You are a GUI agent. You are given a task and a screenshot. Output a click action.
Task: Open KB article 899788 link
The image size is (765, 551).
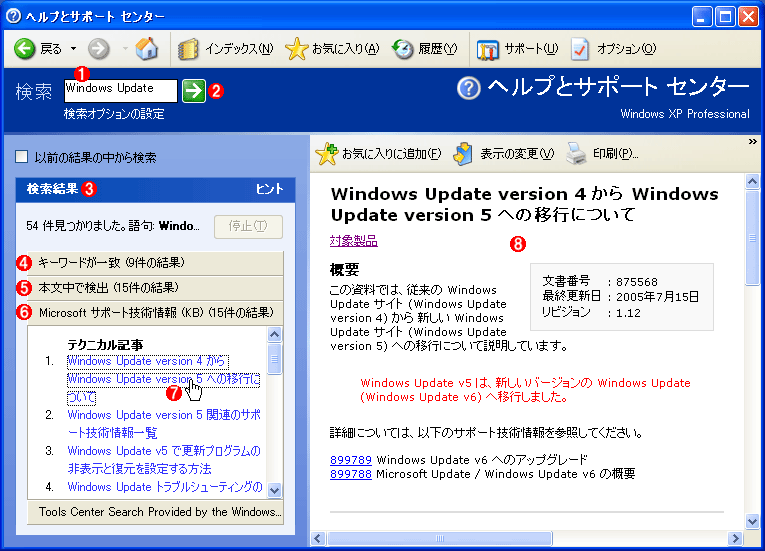351,474
